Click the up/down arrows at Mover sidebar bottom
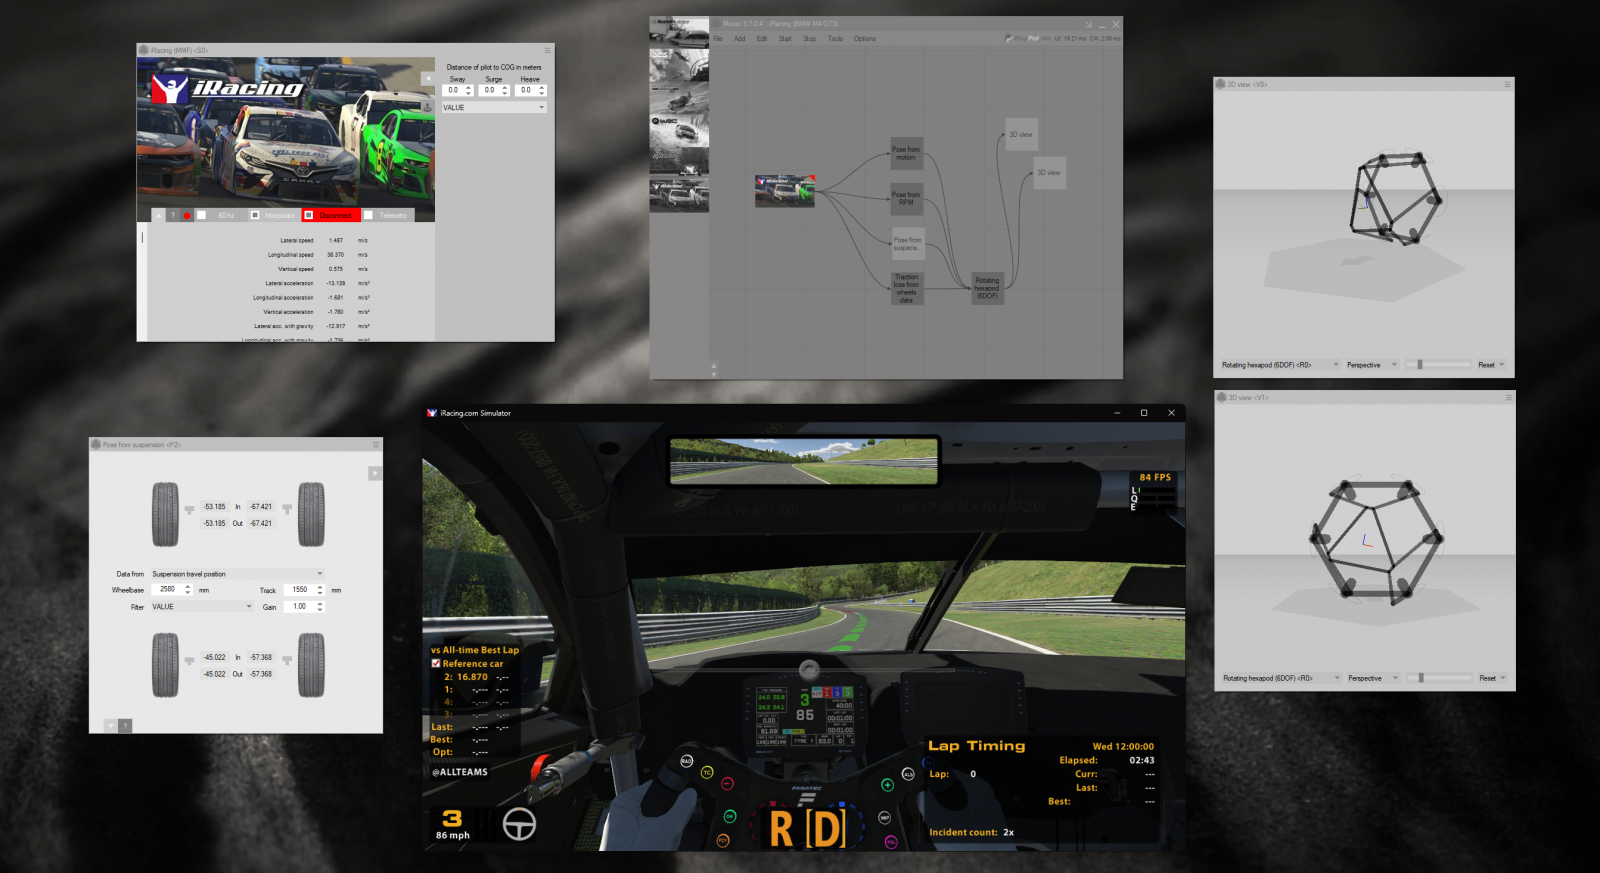 coord(713,369)
